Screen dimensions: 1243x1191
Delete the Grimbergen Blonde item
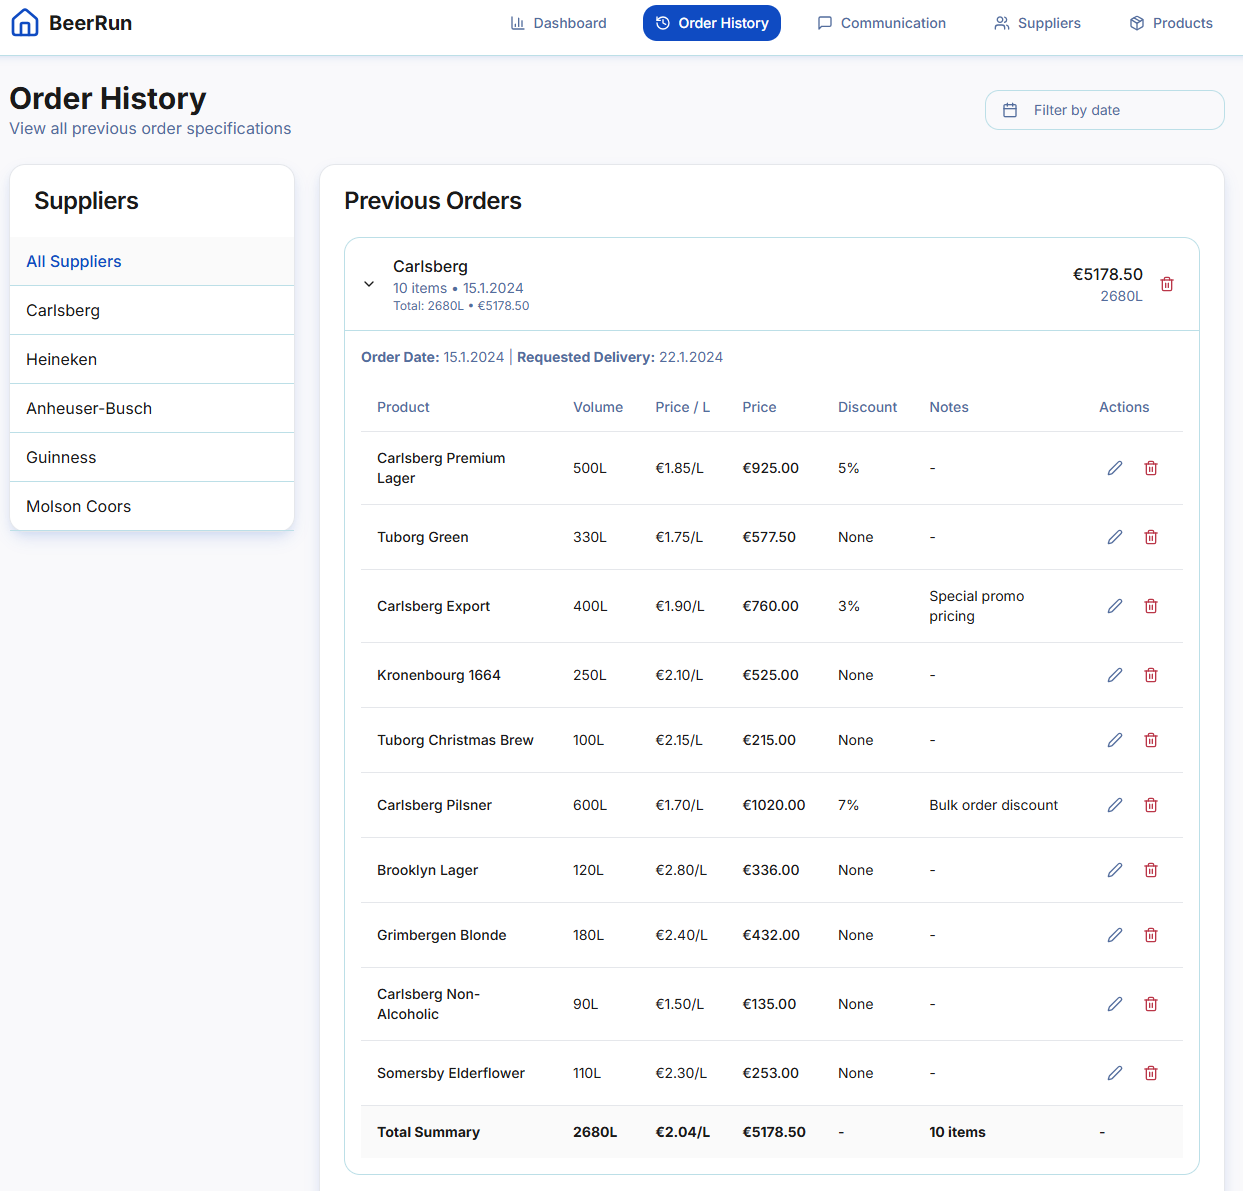pyautogui.click(x=1150, y=935)
